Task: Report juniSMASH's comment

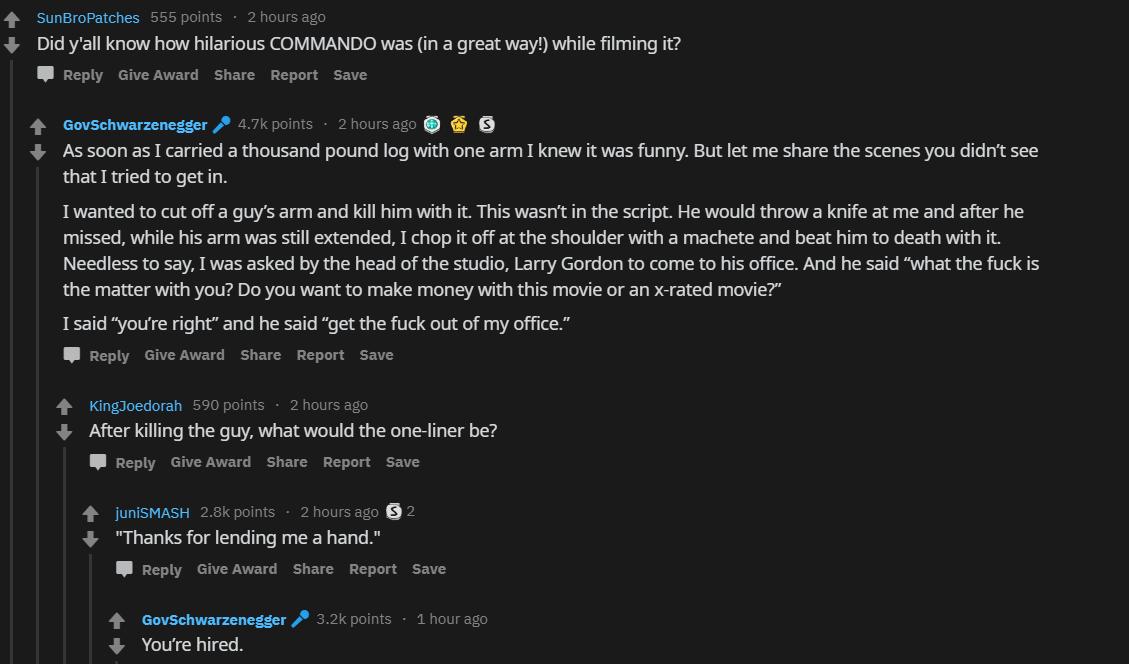Action: 372,569
